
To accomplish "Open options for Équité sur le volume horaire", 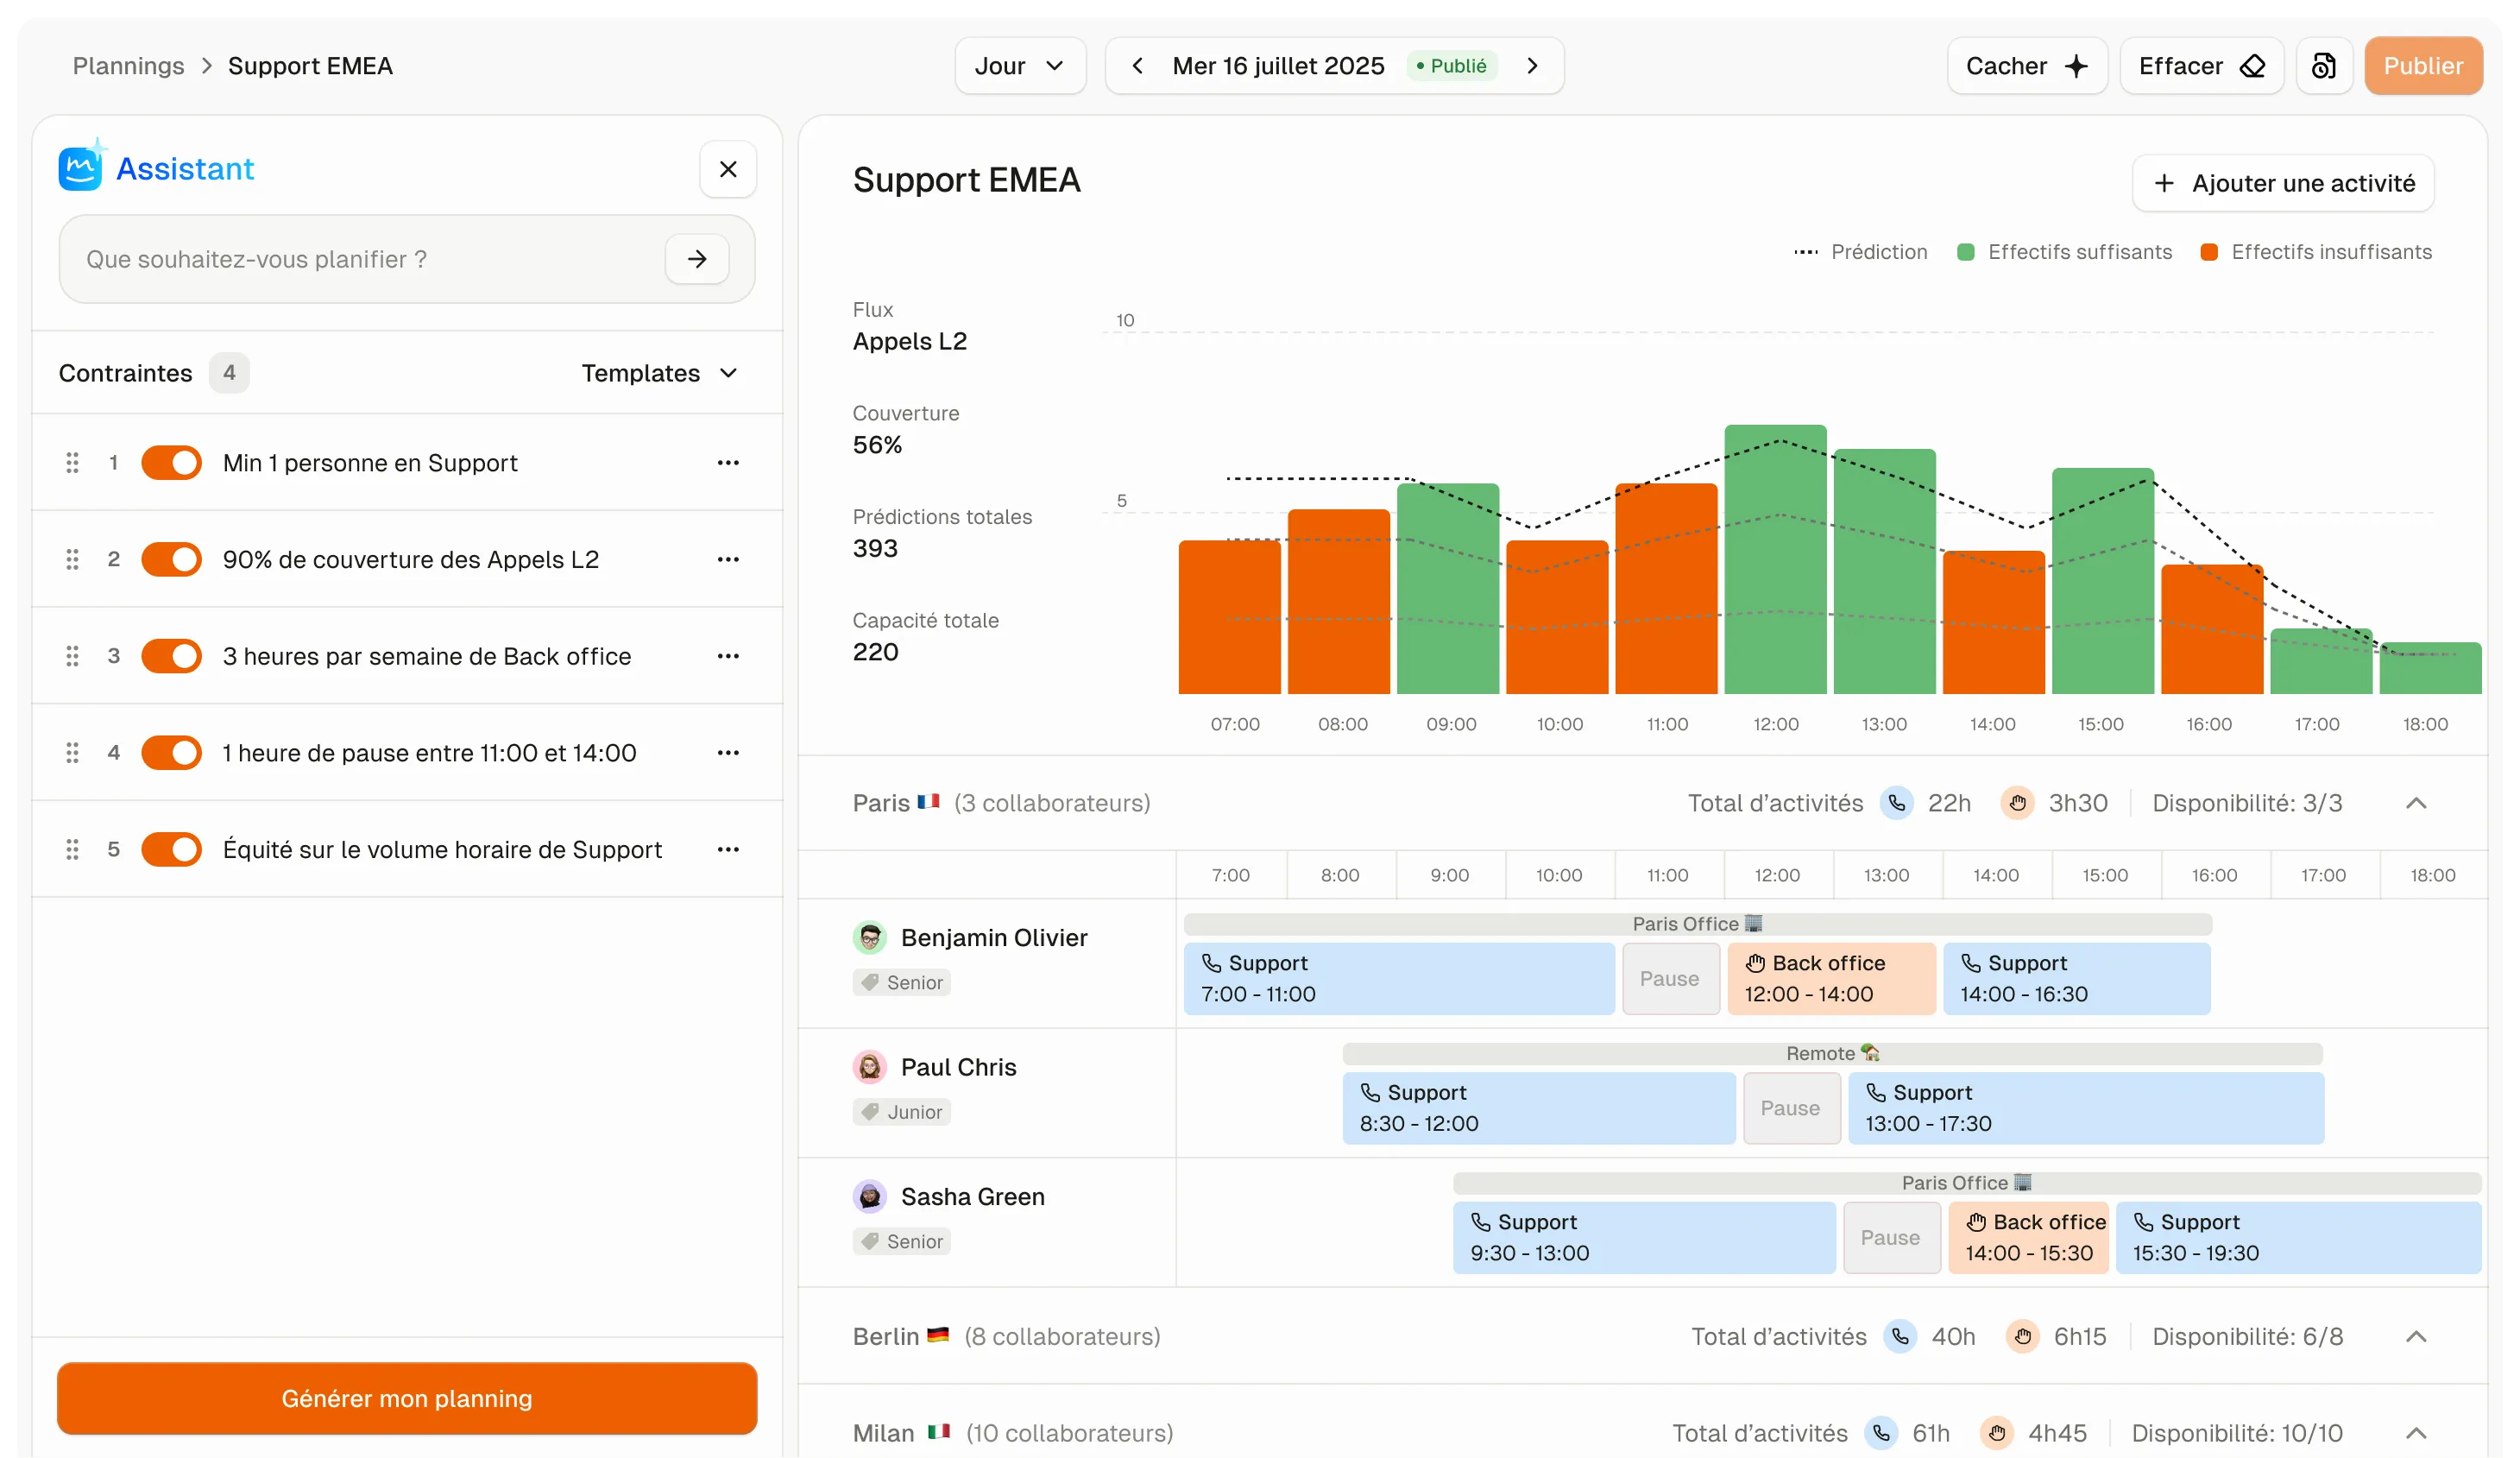I will coord(728,849).
